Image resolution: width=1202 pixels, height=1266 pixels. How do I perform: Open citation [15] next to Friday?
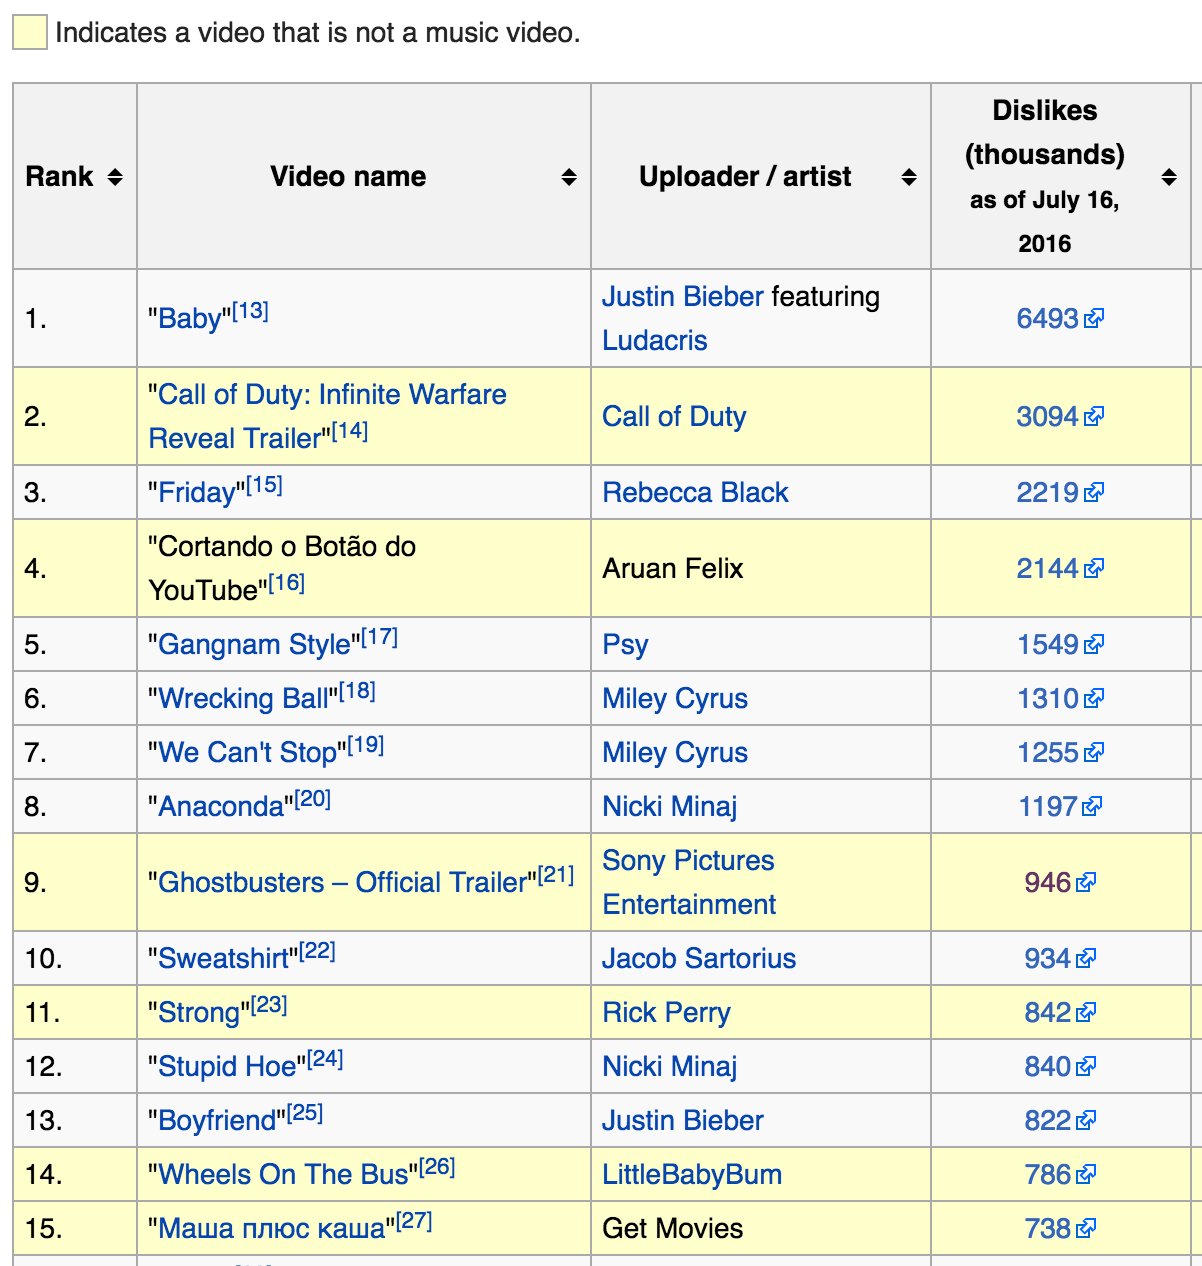coord(264,485)
